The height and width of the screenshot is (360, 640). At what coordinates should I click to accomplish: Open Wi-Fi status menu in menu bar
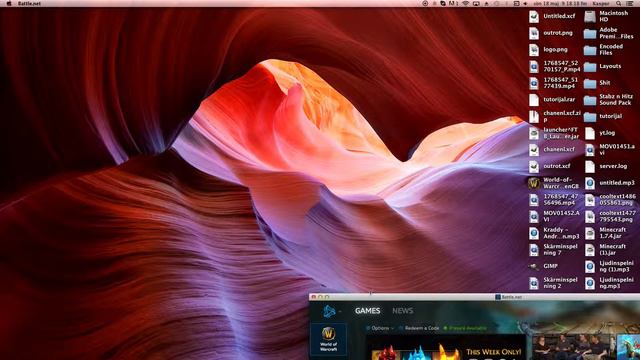pos(465,3)
